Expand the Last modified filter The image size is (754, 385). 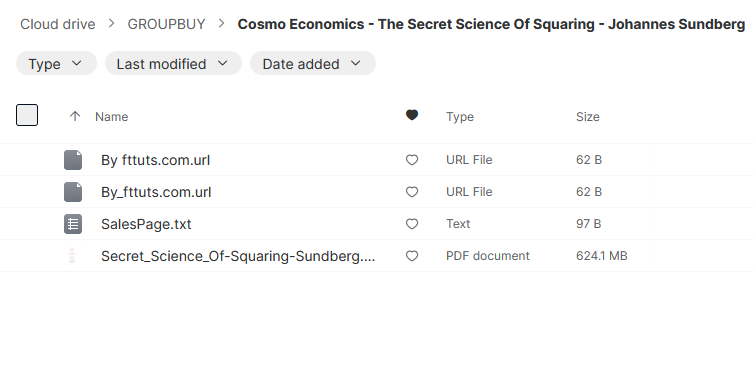[173, 63]
